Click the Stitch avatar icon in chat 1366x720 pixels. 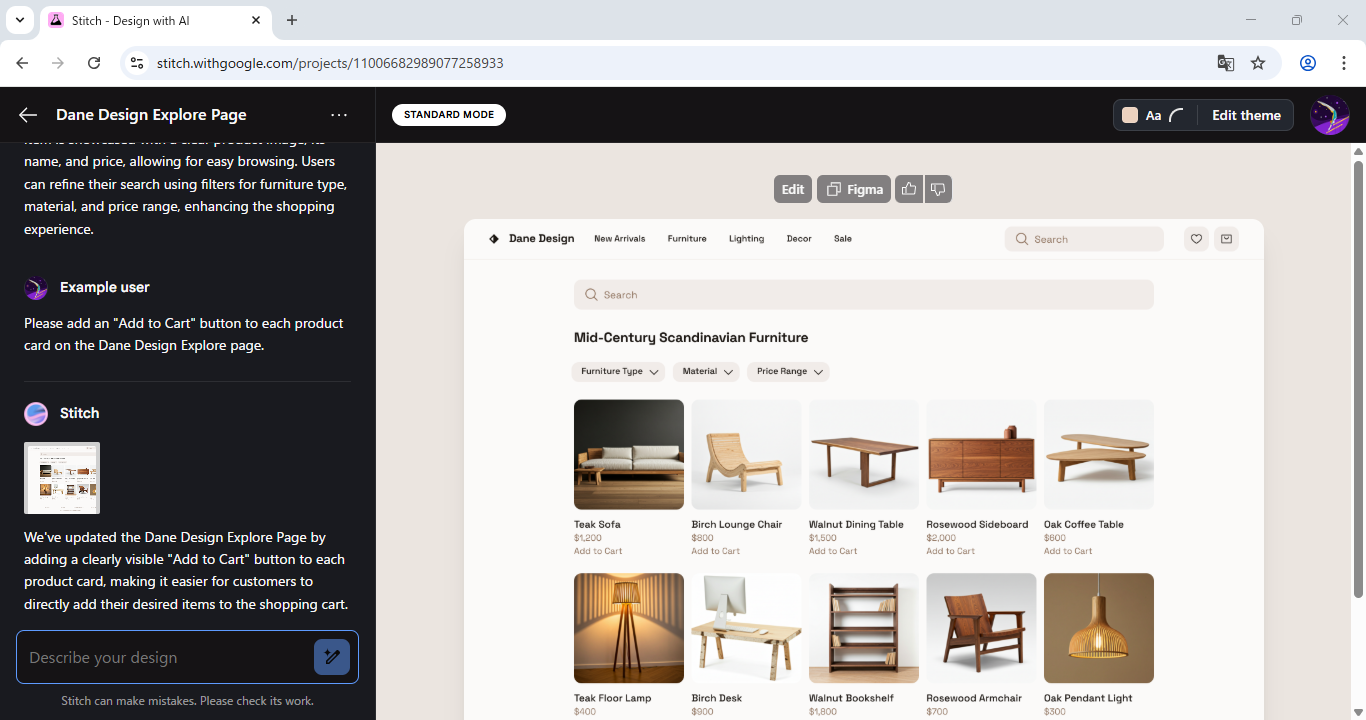click(36, 413)
